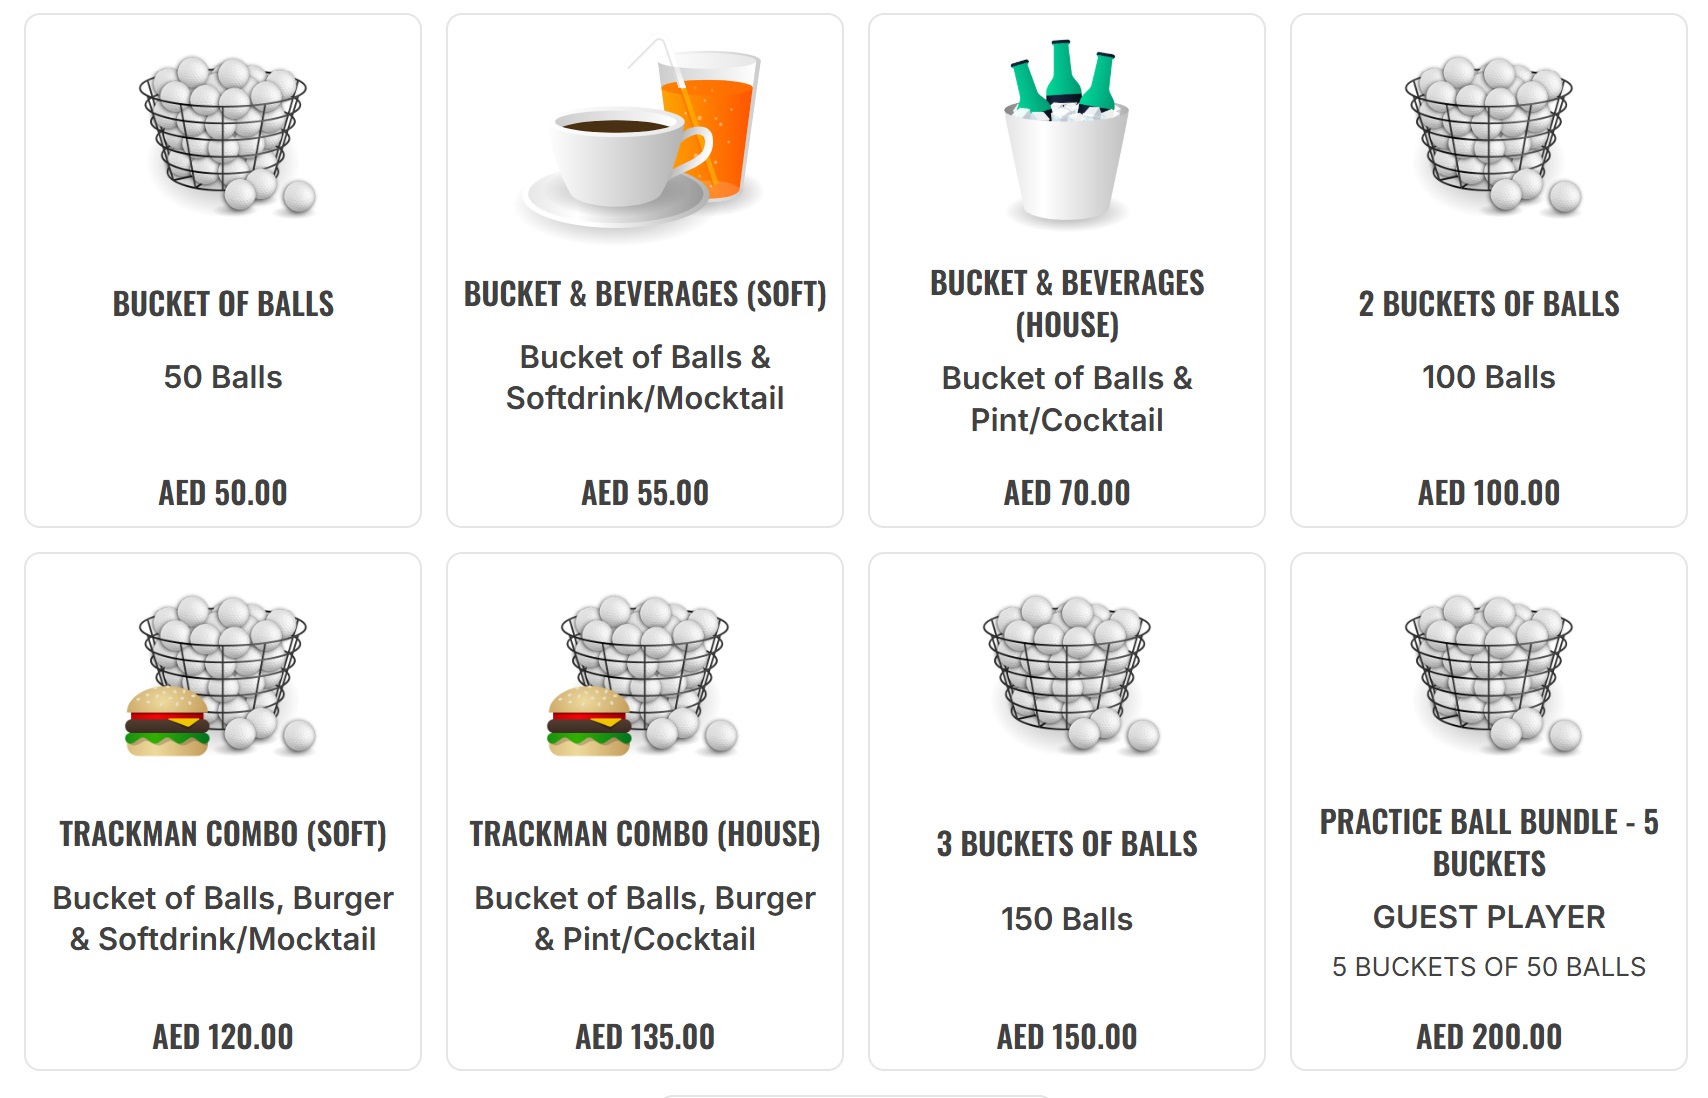Open PRACTICE BALL BUNDLE - 5 BUCKETS title
Image resolution: width=1708 pixels, height=1098 pixels.
tap(1489, 842)
